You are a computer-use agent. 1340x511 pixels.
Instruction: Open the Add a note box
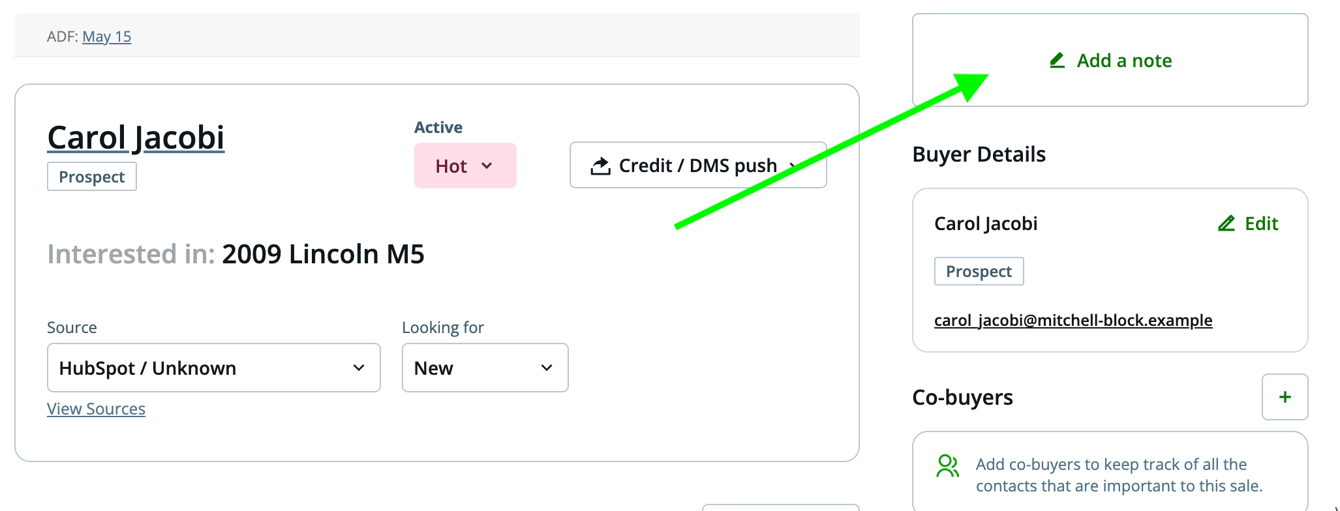[1110, 60]
